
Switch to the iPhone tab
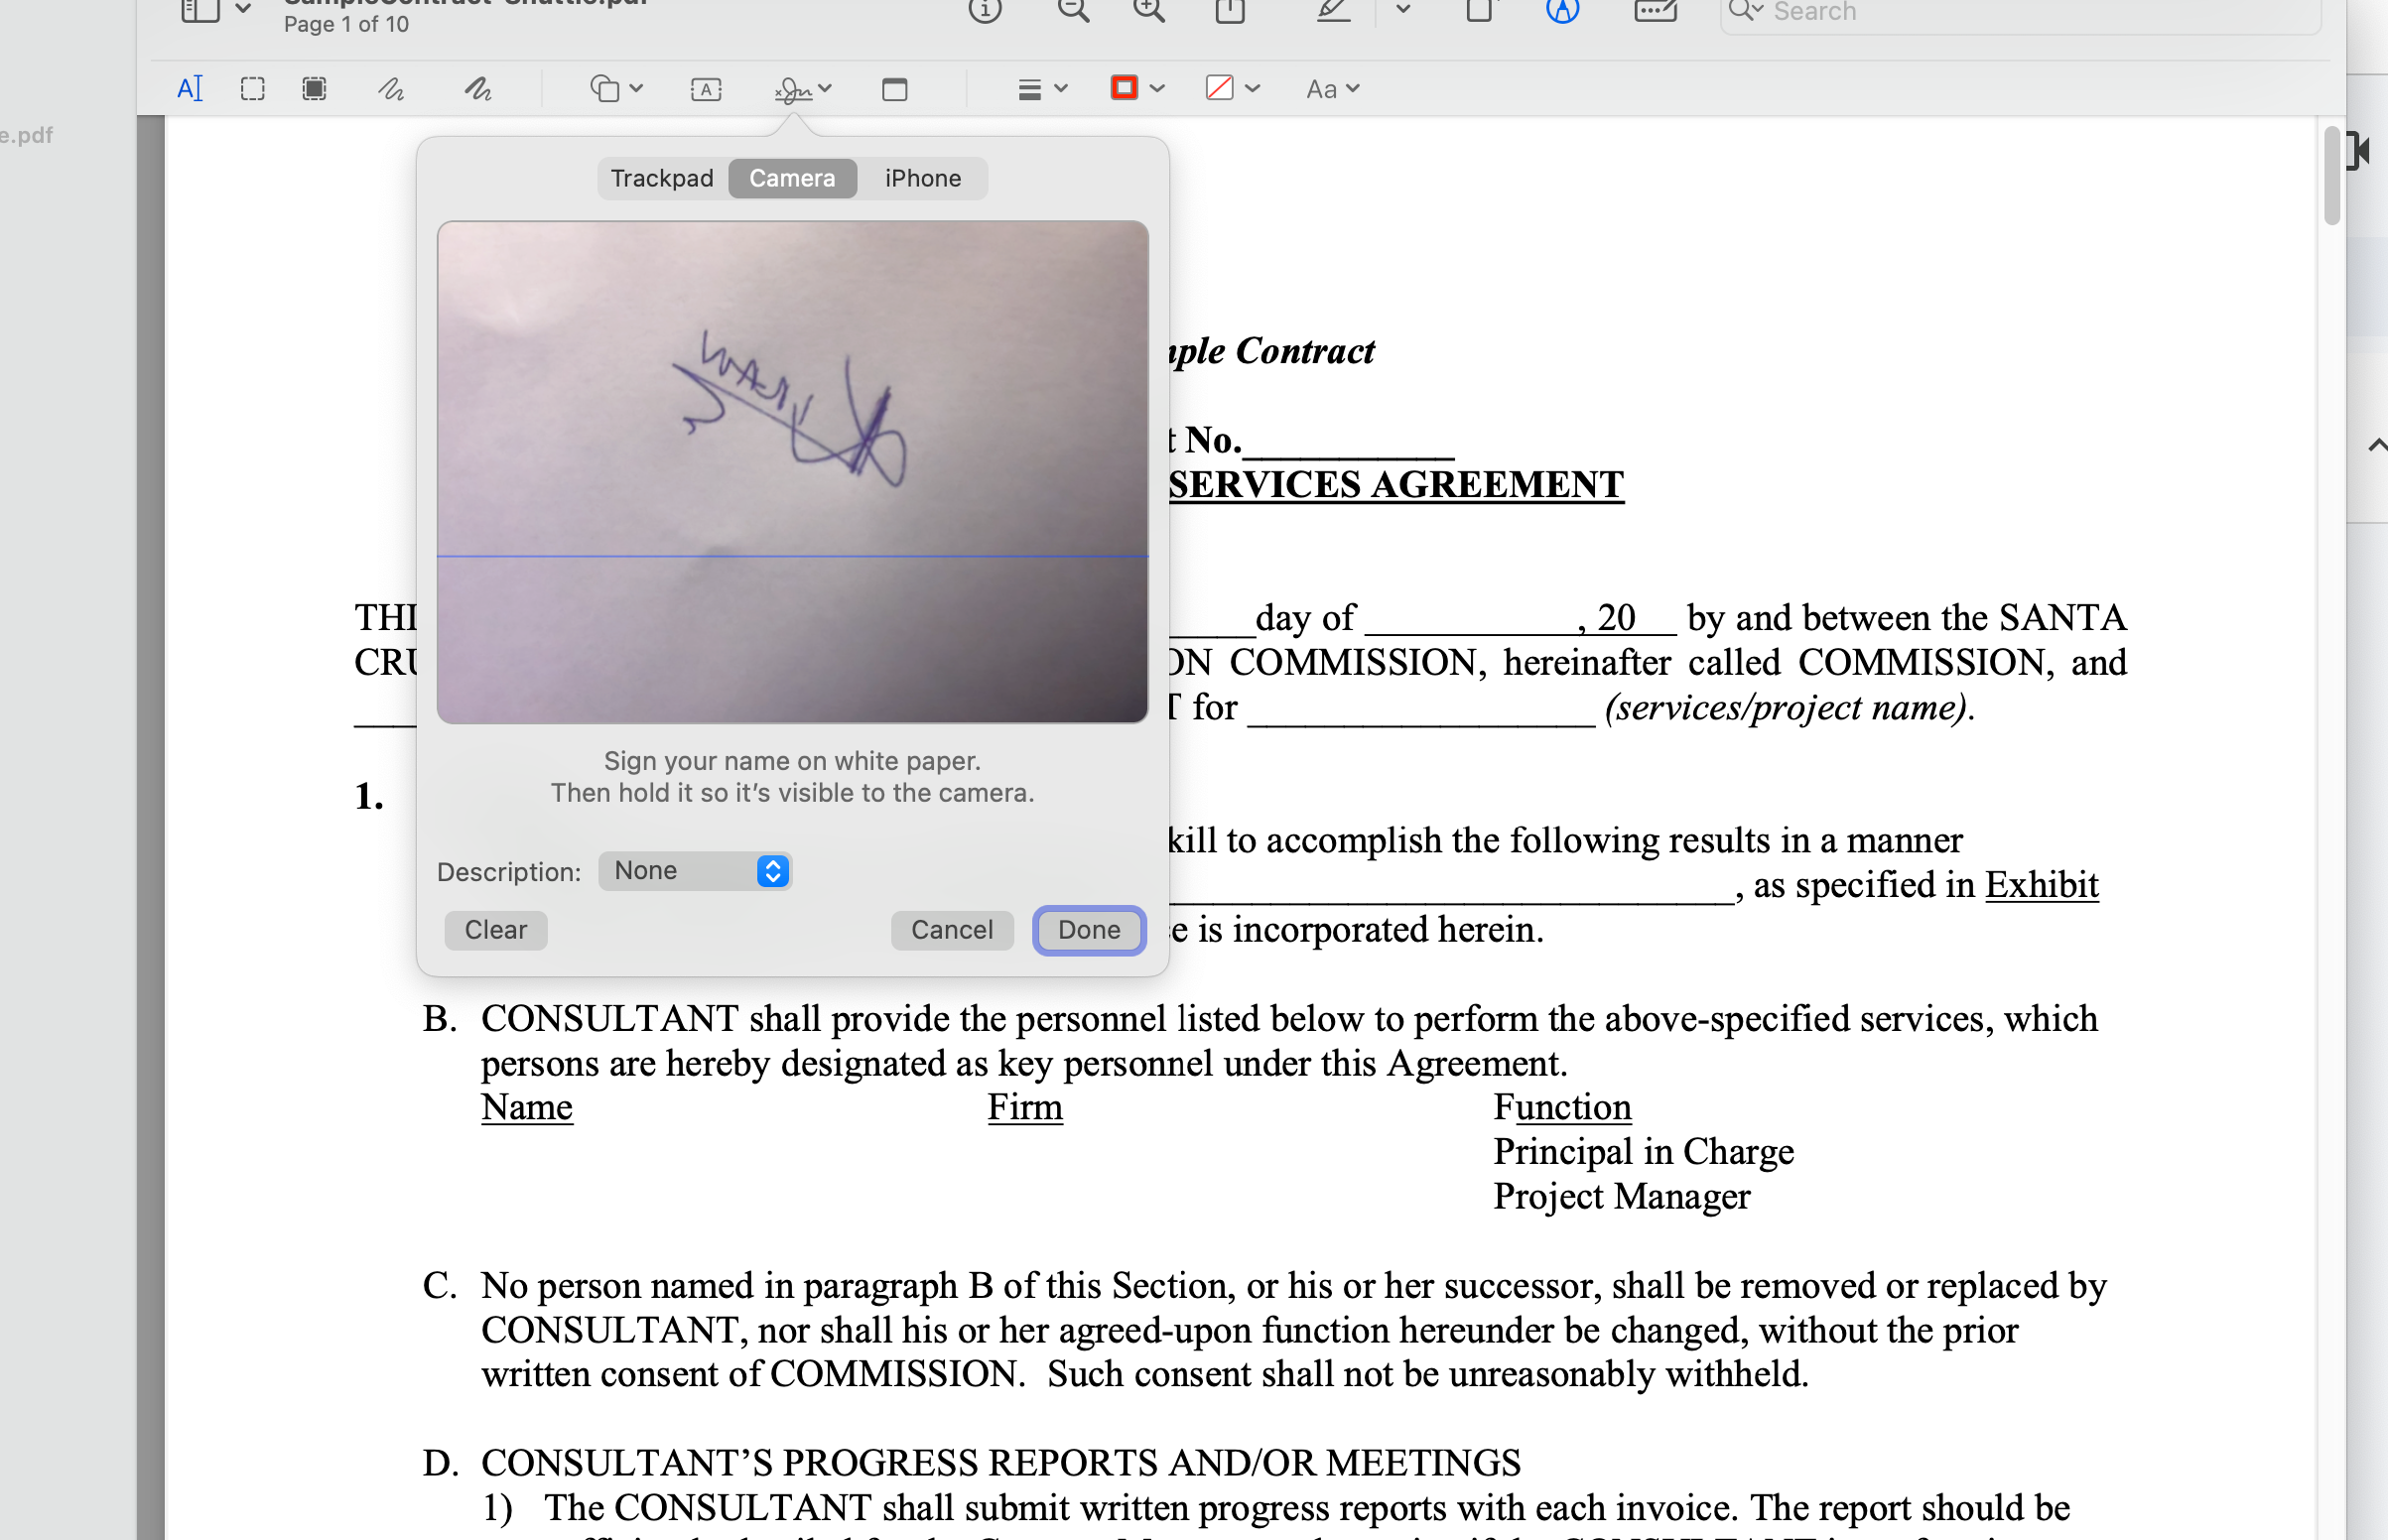click(922, 178)
